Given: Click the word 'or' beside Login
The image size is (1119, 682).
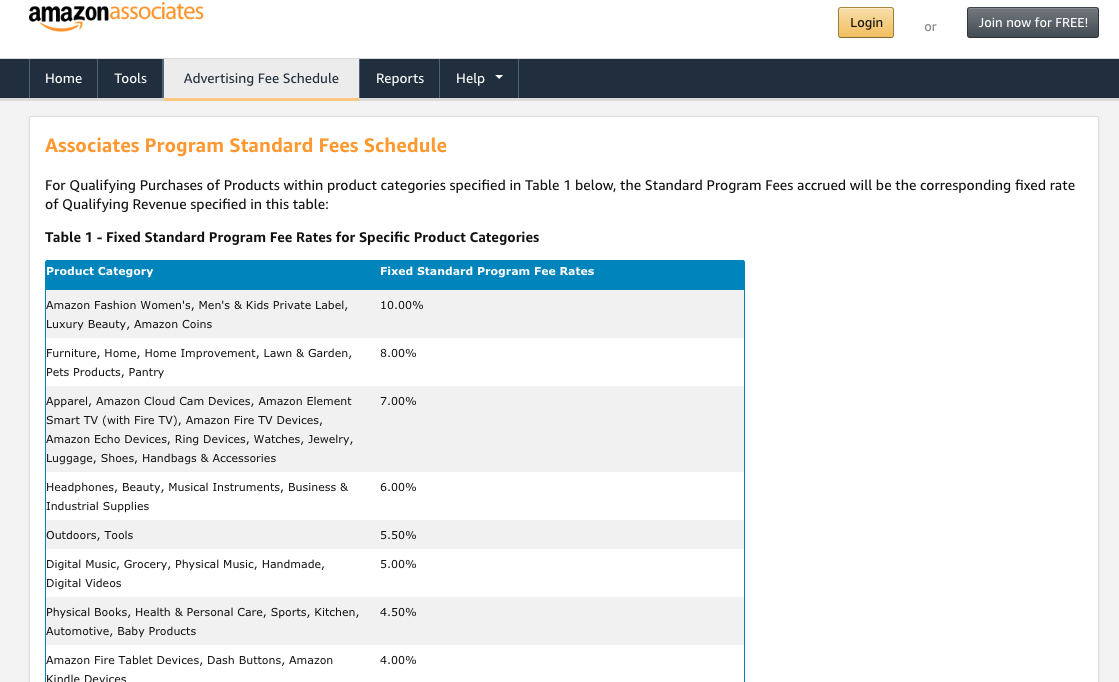Looking at the screenshot, I should [x=930, y=27].
